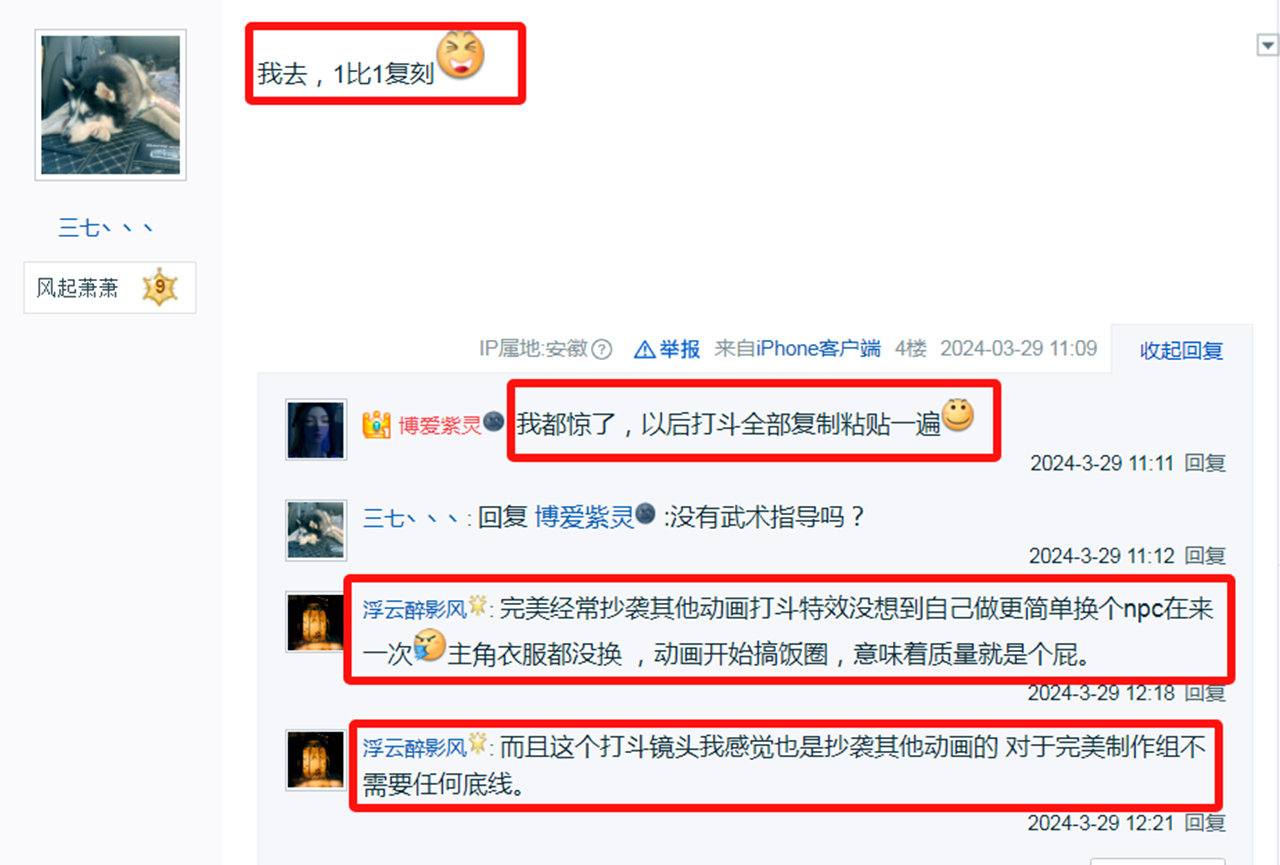Screen dimensions: 1280x865
Task: Click the level 9 star badge icon
Action: 159,288
